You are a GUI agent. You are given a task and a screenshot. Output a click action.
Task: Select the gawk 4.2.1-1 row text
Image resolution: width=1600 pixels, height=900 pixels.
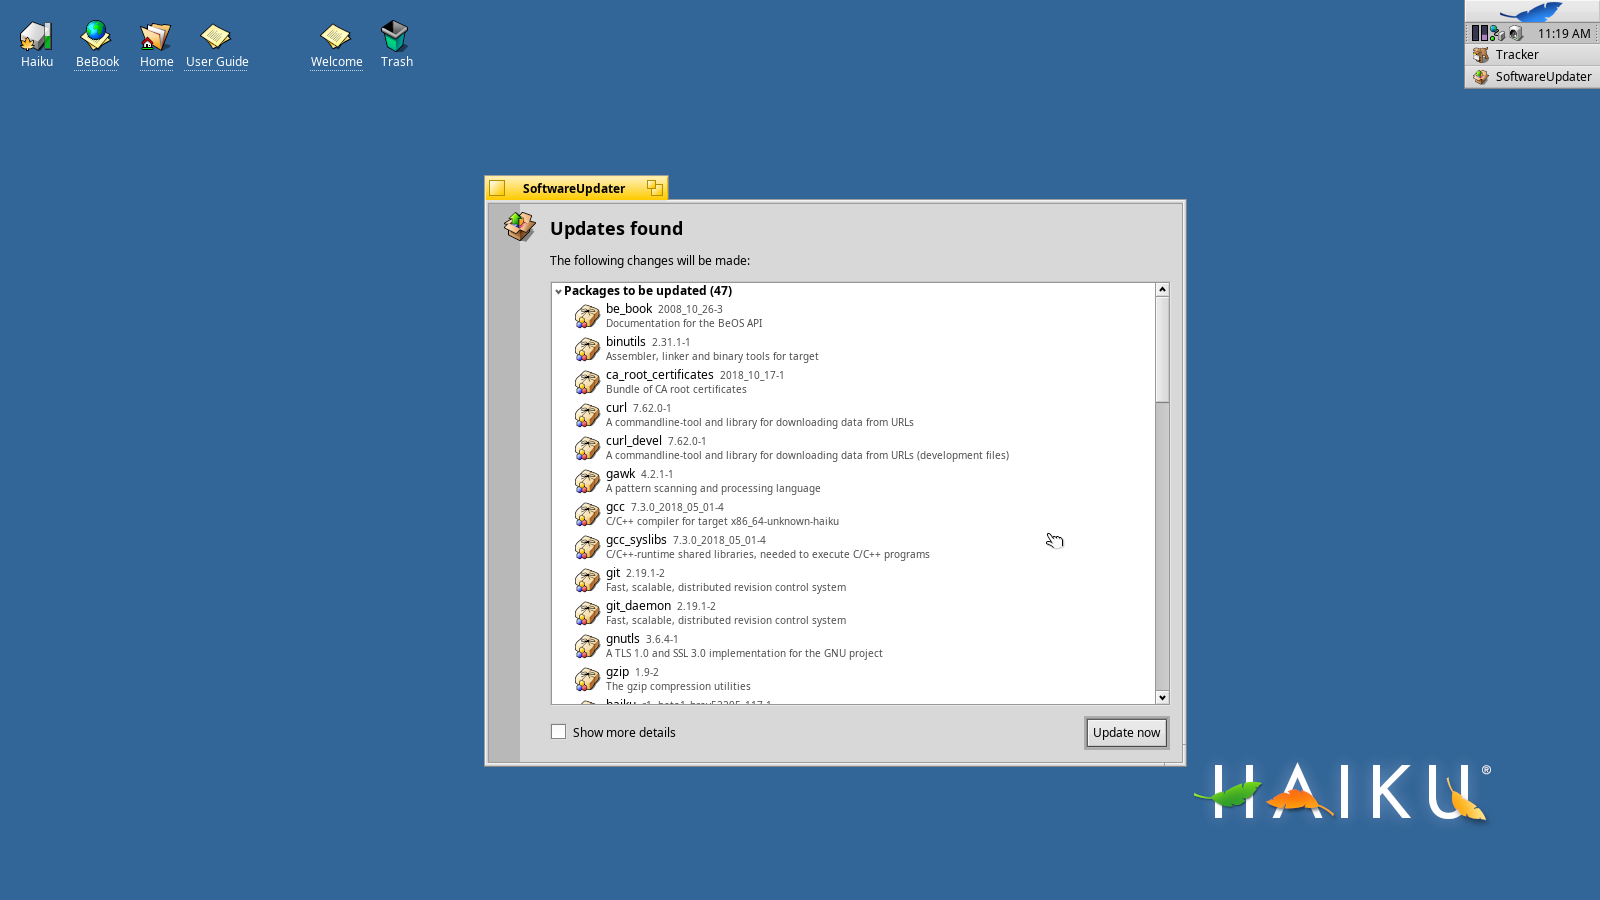(639, 474)
